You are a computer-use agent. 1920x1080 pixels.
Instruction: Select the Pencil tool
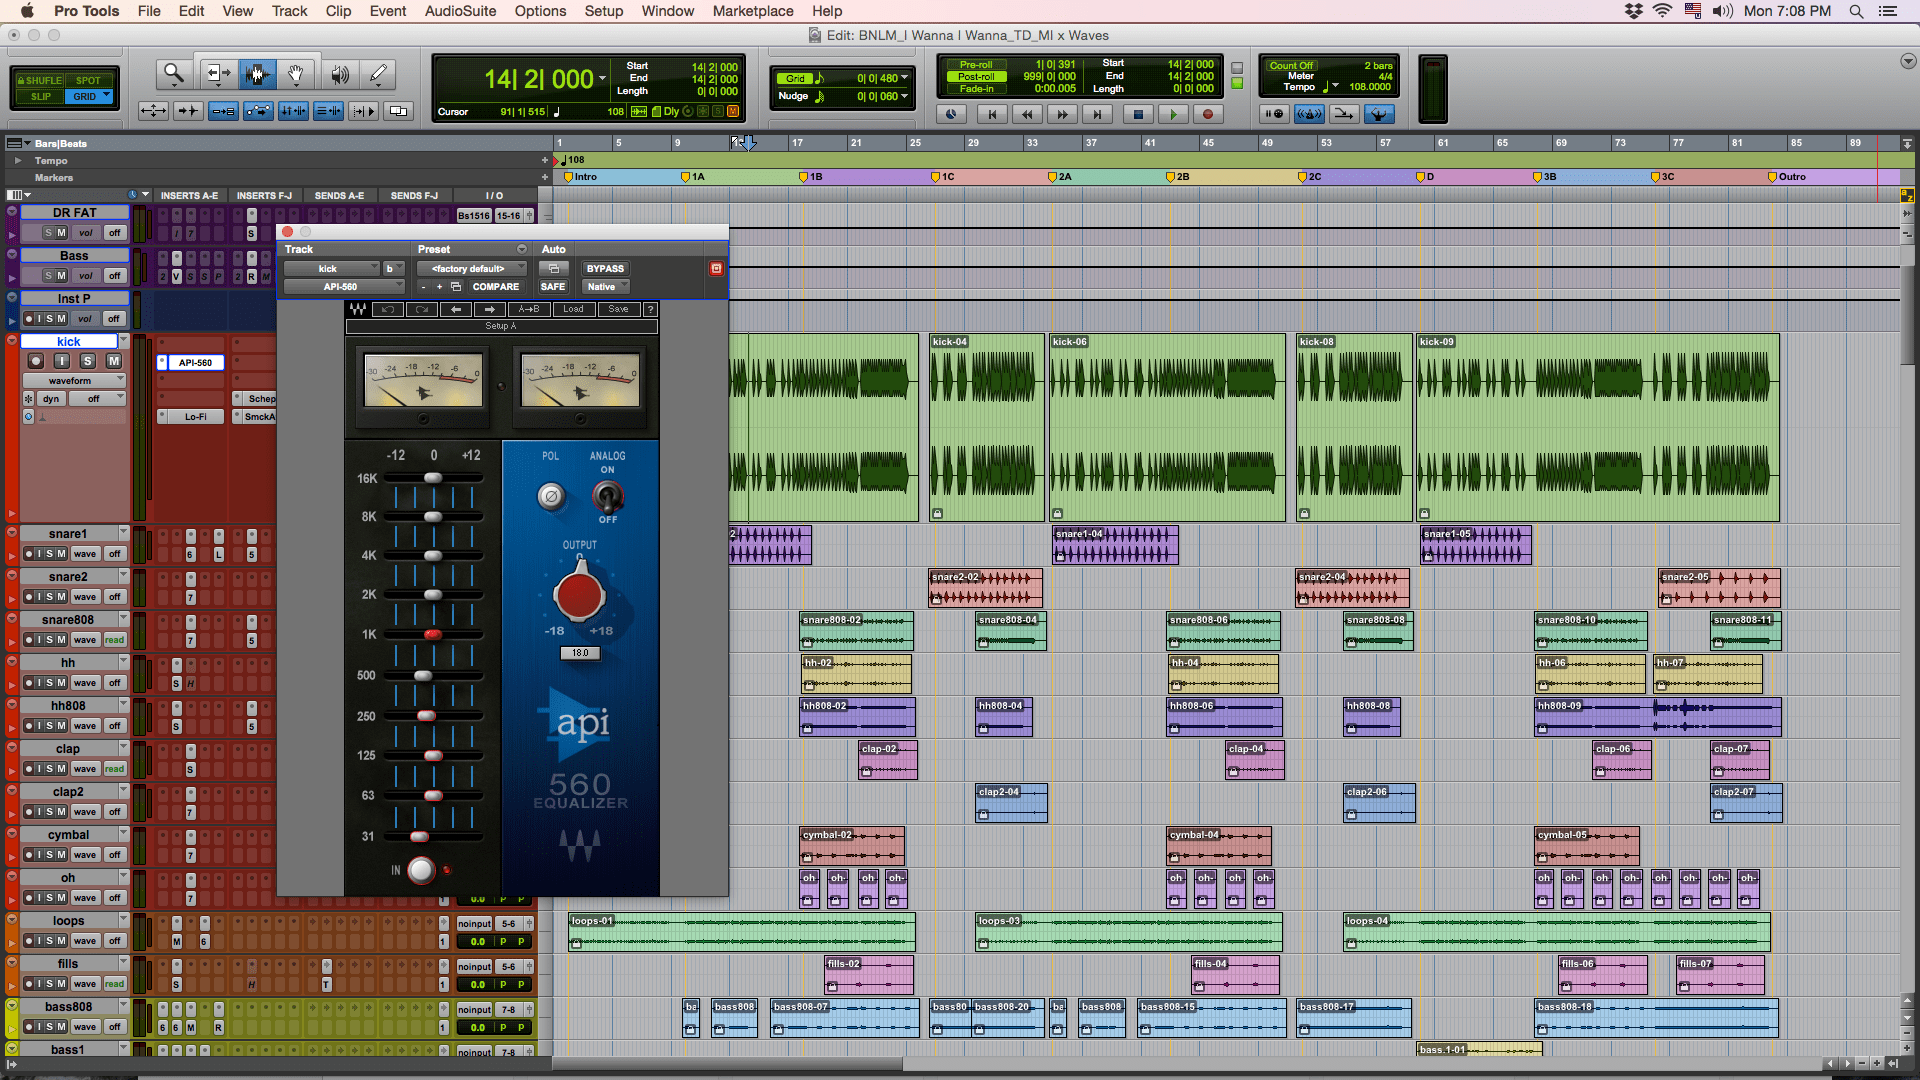(x=378, y=74)
